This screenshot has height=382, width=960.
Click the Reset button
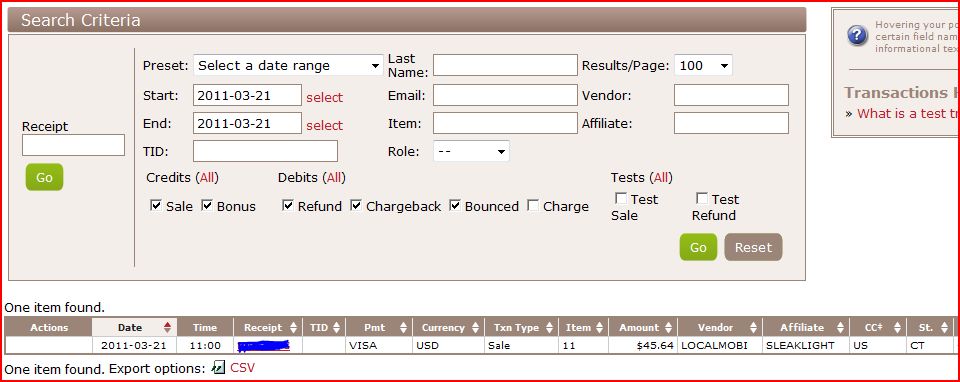point(753,247)
